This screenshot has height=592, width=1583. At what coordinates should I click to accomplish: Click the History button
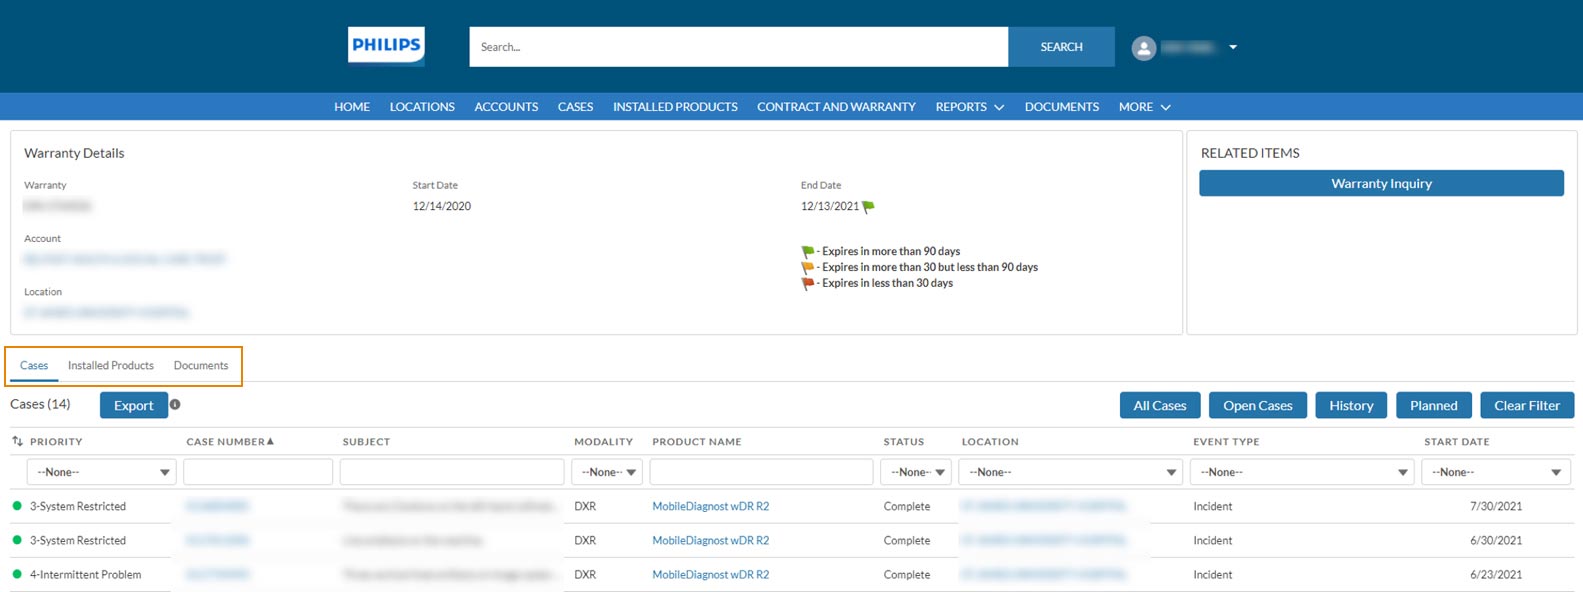click(1351, 405)
